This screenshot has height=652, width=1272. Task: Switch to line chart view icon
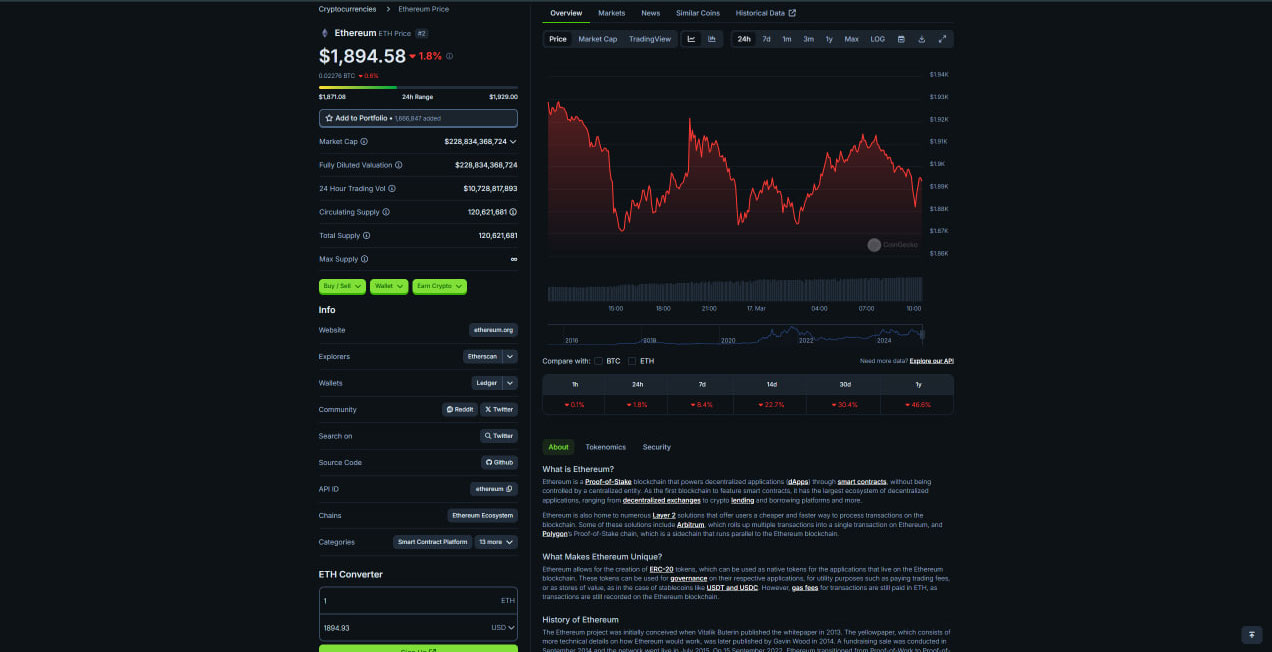pos(691,39)
